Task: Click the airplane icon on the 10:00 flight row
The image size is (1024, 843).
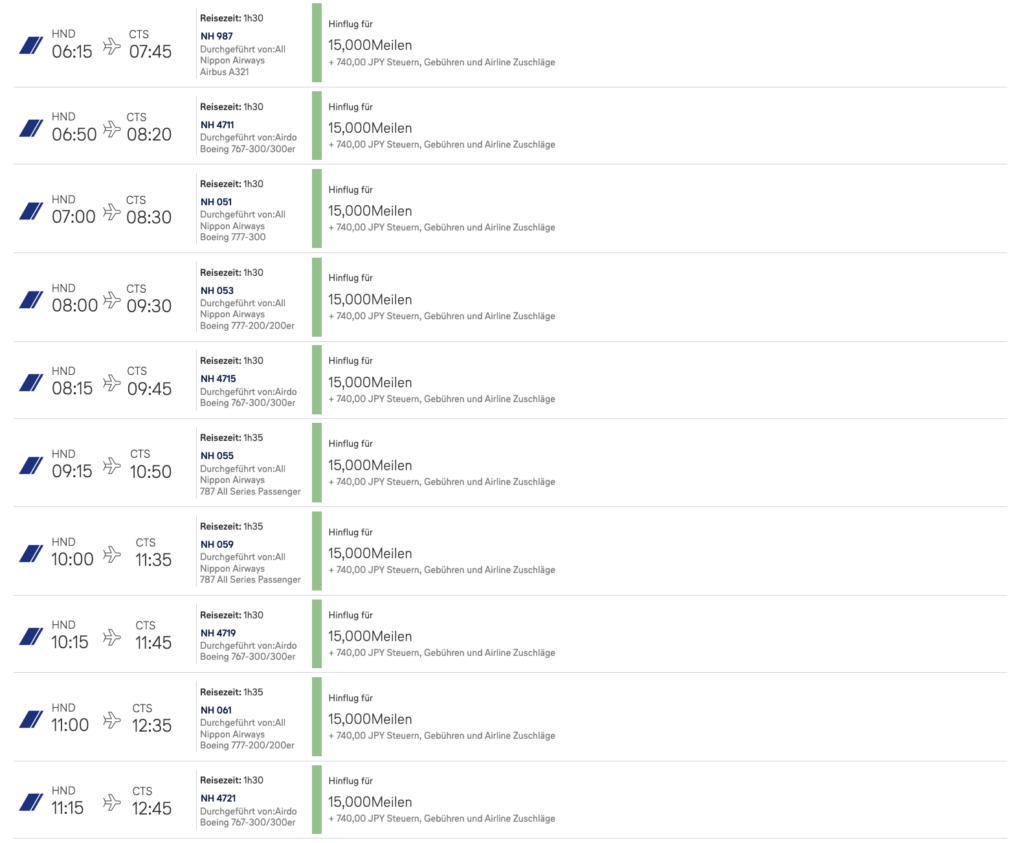Action: tap(113, 552)
